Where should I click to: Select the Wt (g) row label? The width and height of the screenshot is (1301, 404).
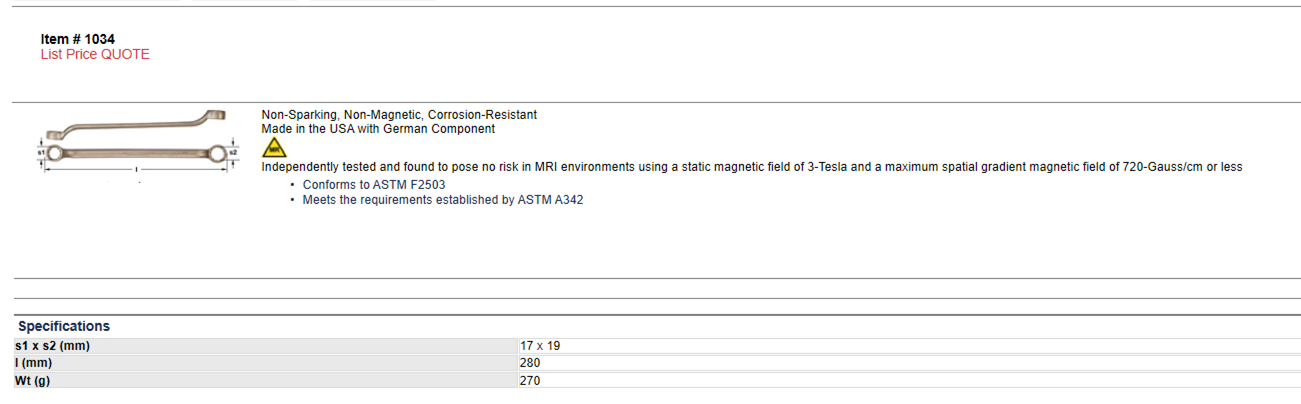(33, 381)
